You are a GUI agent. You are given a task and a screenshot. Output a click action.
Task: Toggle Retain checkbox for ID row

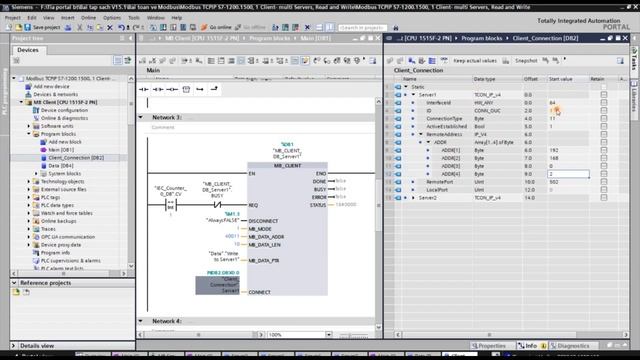pos(604,111)
